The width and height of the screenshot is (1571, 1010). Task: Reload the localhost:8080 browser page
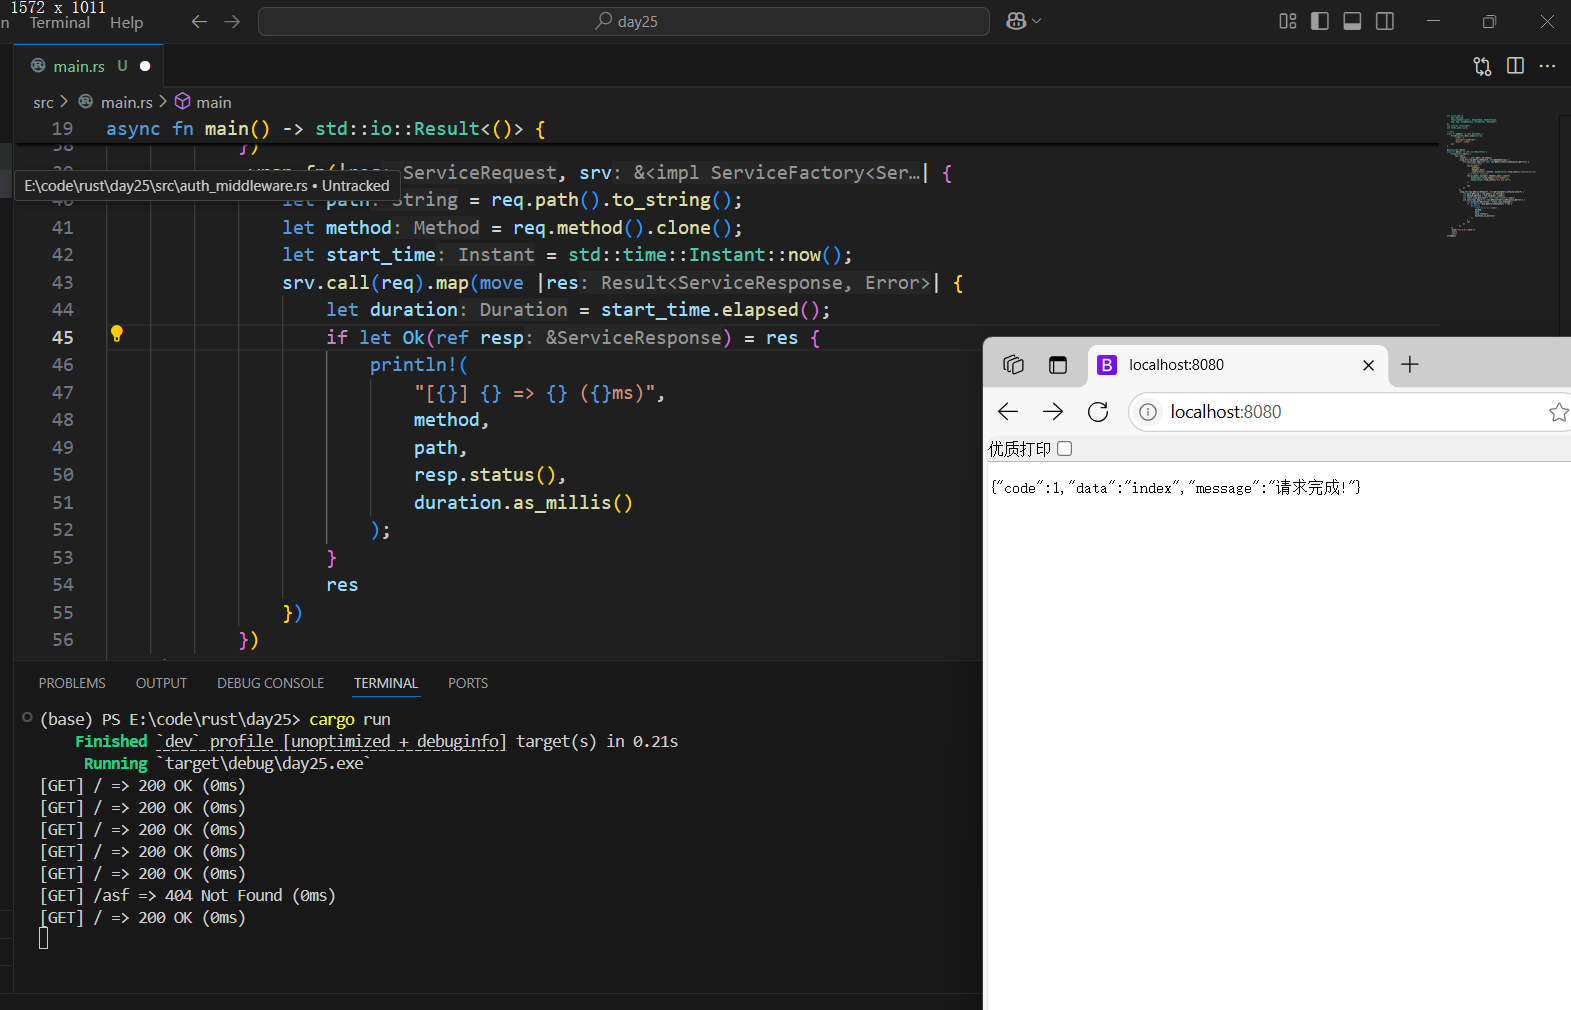1098,412
